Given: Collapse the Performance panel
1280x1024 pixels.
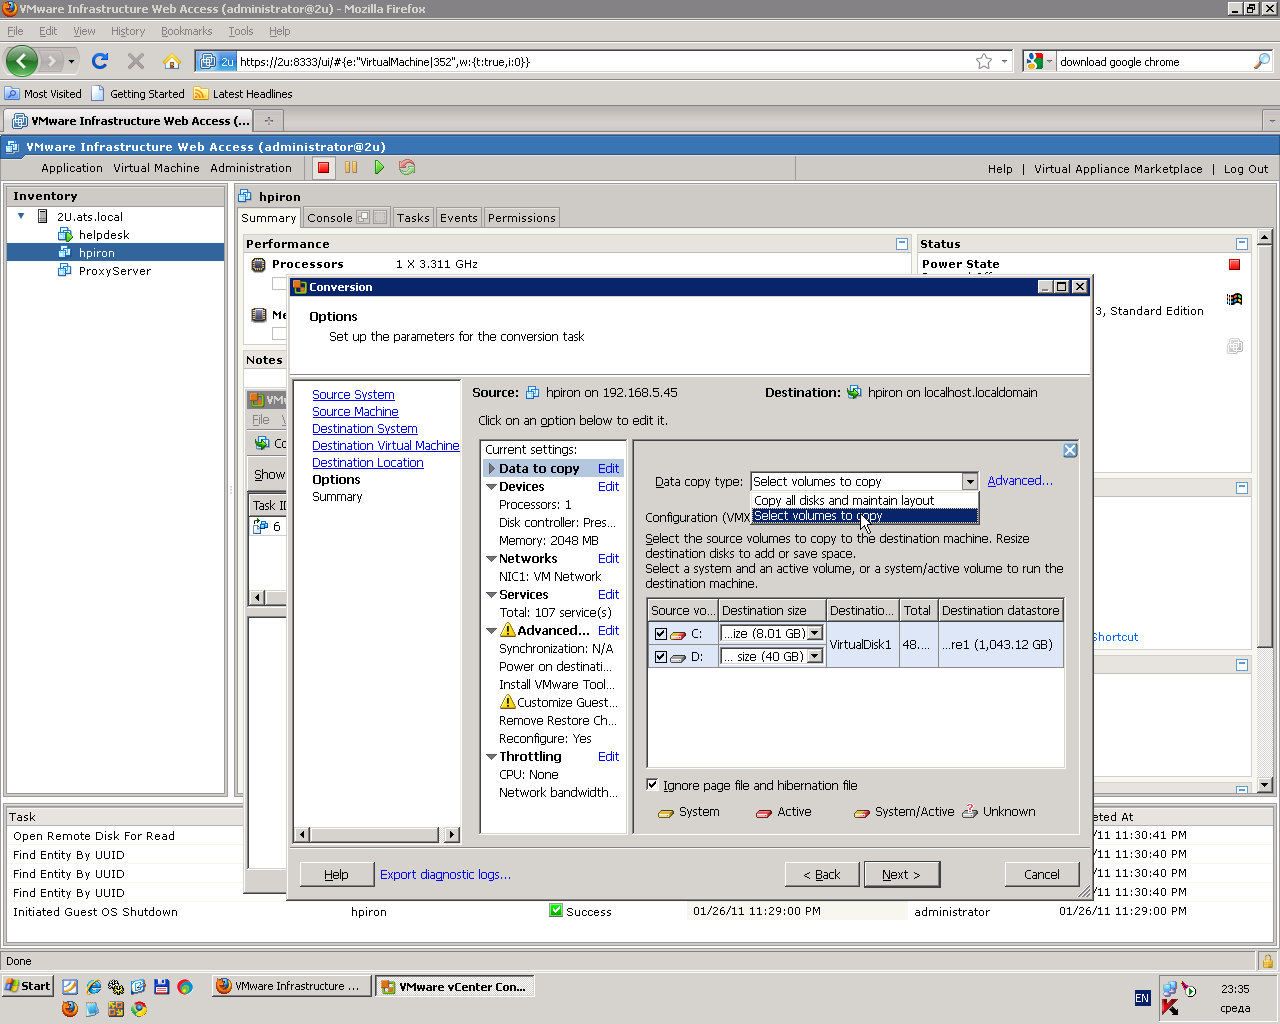Looking at the screenshot, I should [902, 244].
